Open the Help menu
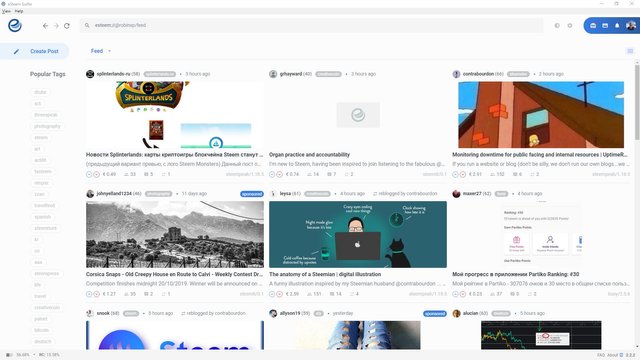This screenshot has height=360, width=640. click(x=19, y=11)
